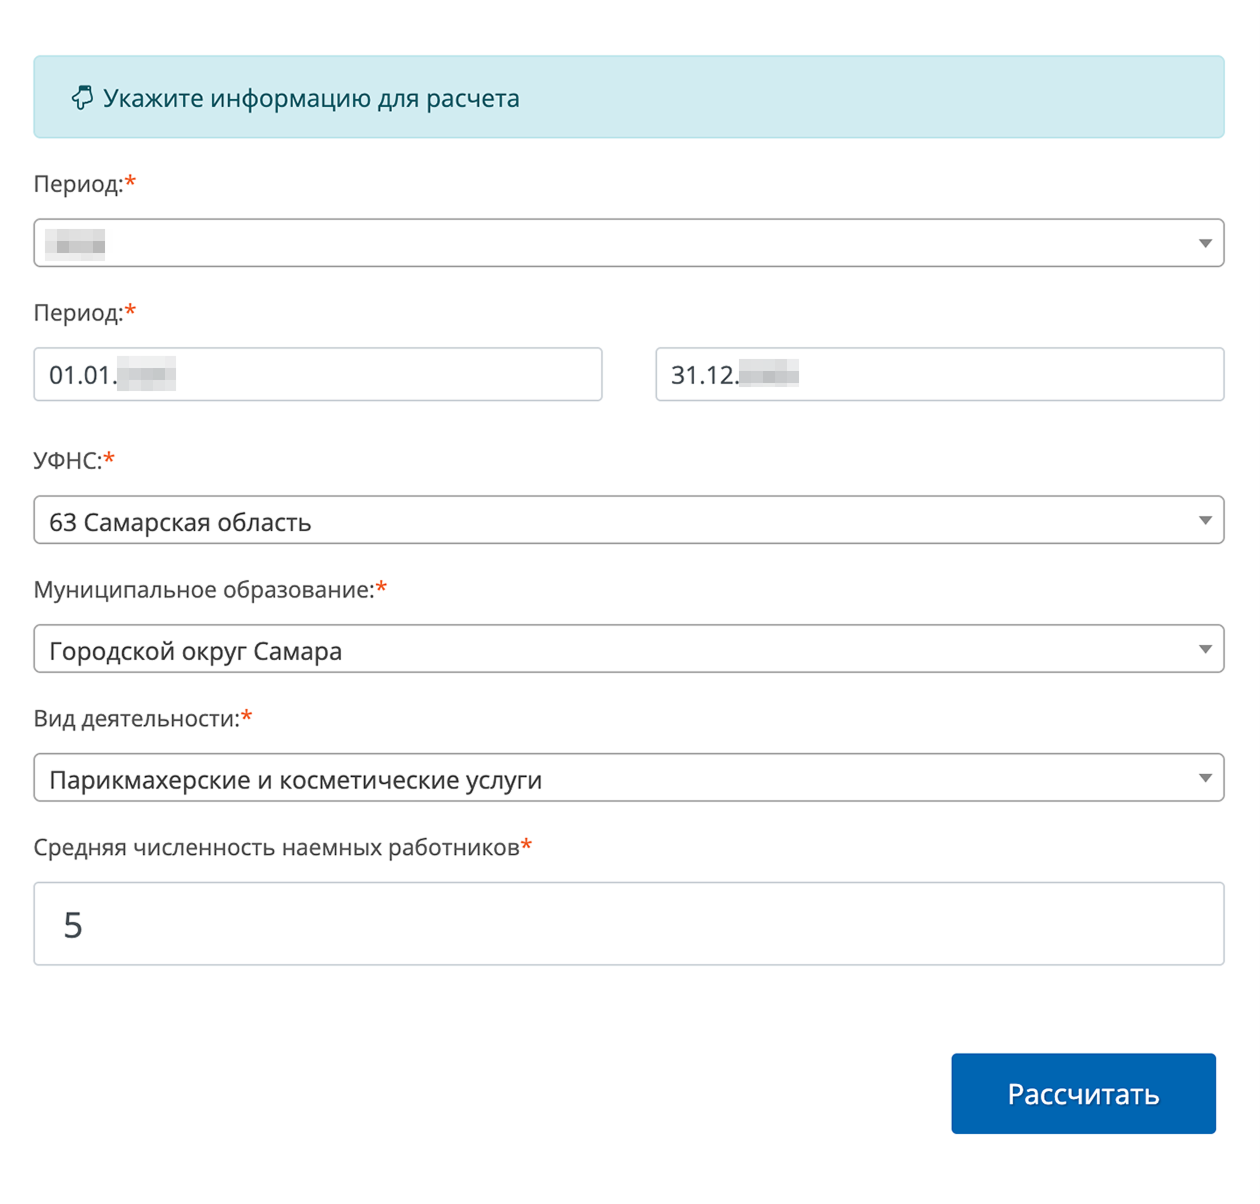This screenshot has width=1260, height=1204.
Task: Click the start date field beginning 01.01
Action: (318, 375)
